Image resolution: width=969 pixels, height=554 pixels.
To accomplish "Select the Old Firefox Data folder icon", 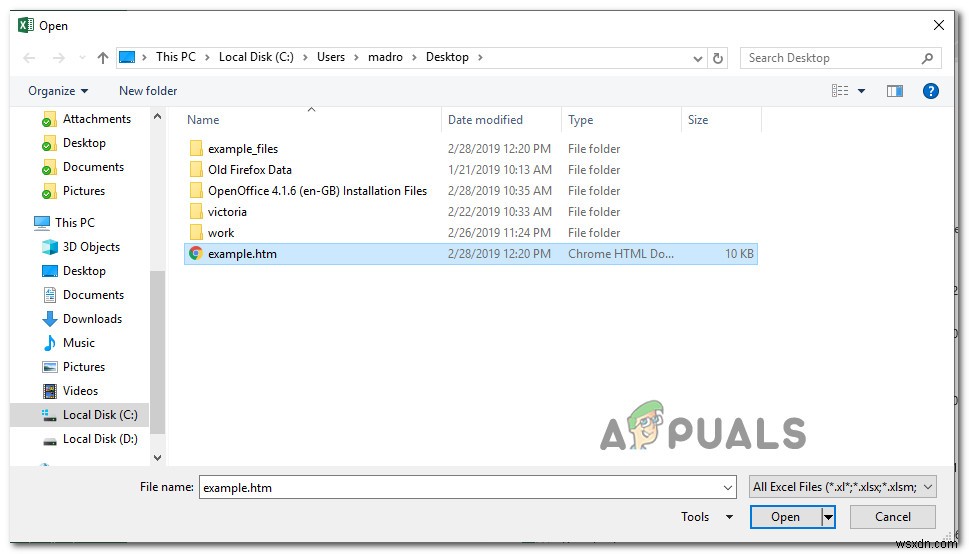I will (196, 169).
